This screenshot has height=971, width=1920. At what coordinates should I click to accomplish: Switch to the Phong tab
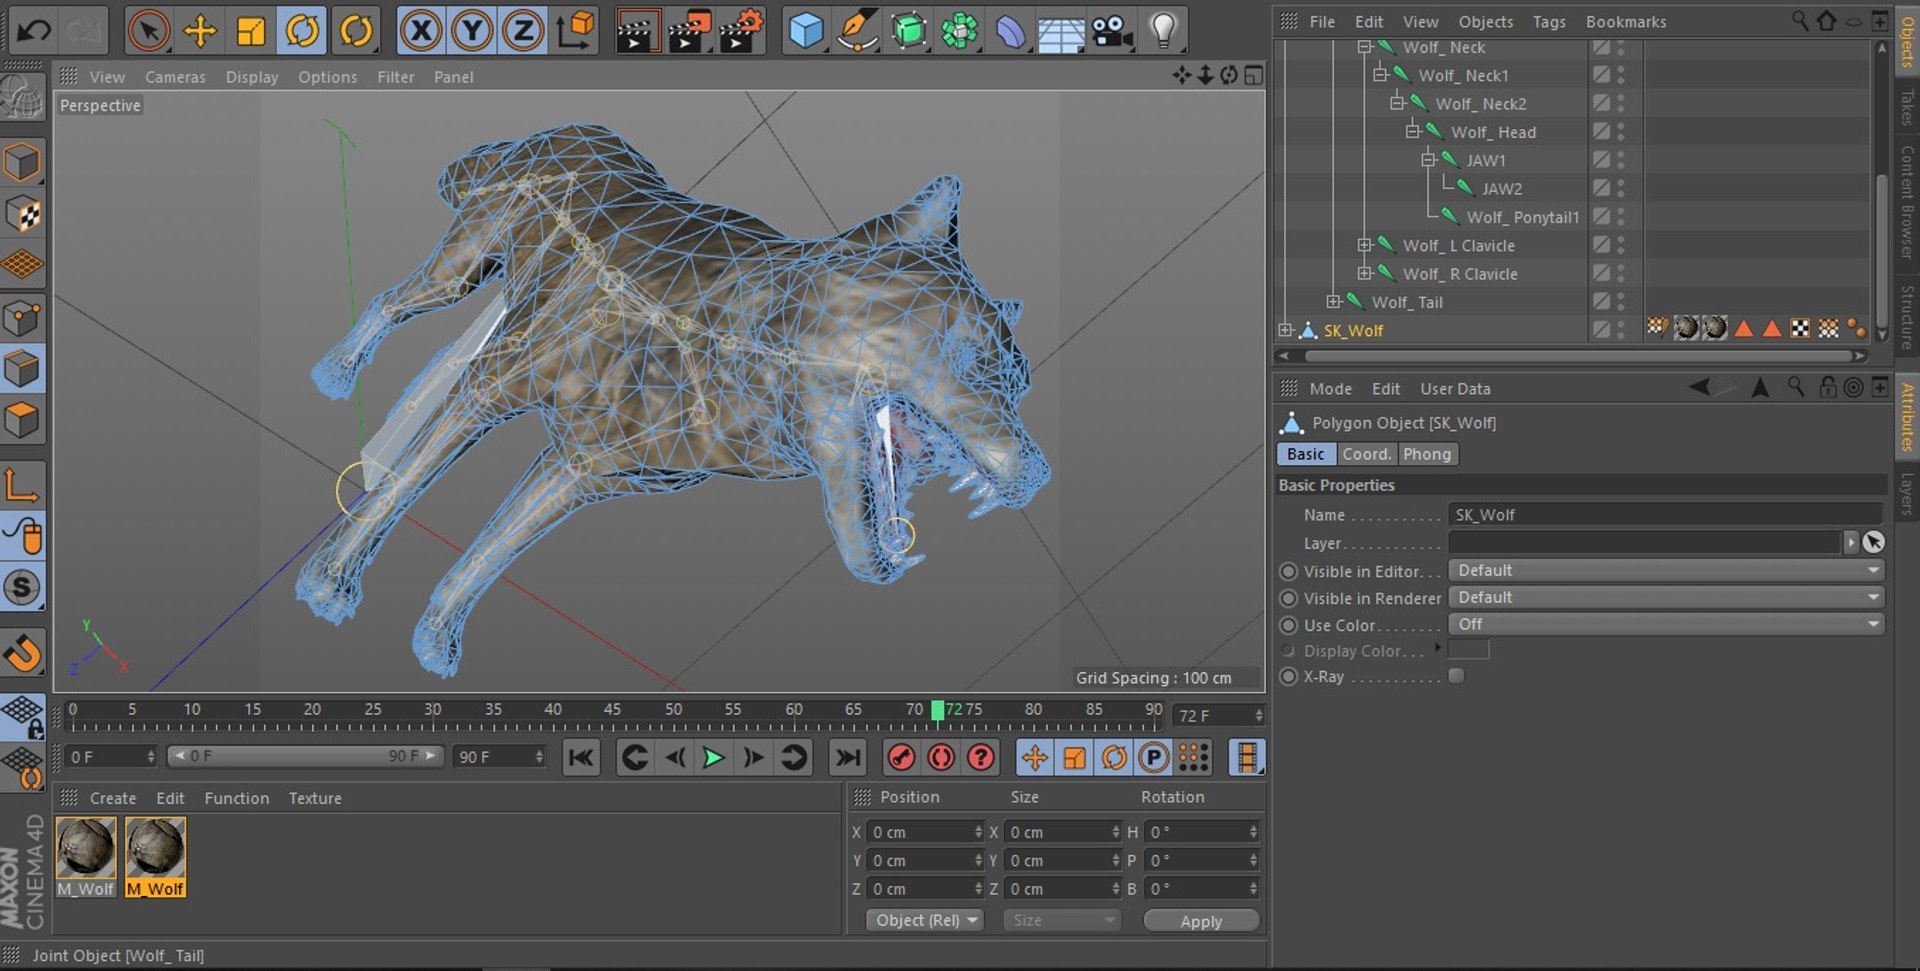pos(1427,454)
